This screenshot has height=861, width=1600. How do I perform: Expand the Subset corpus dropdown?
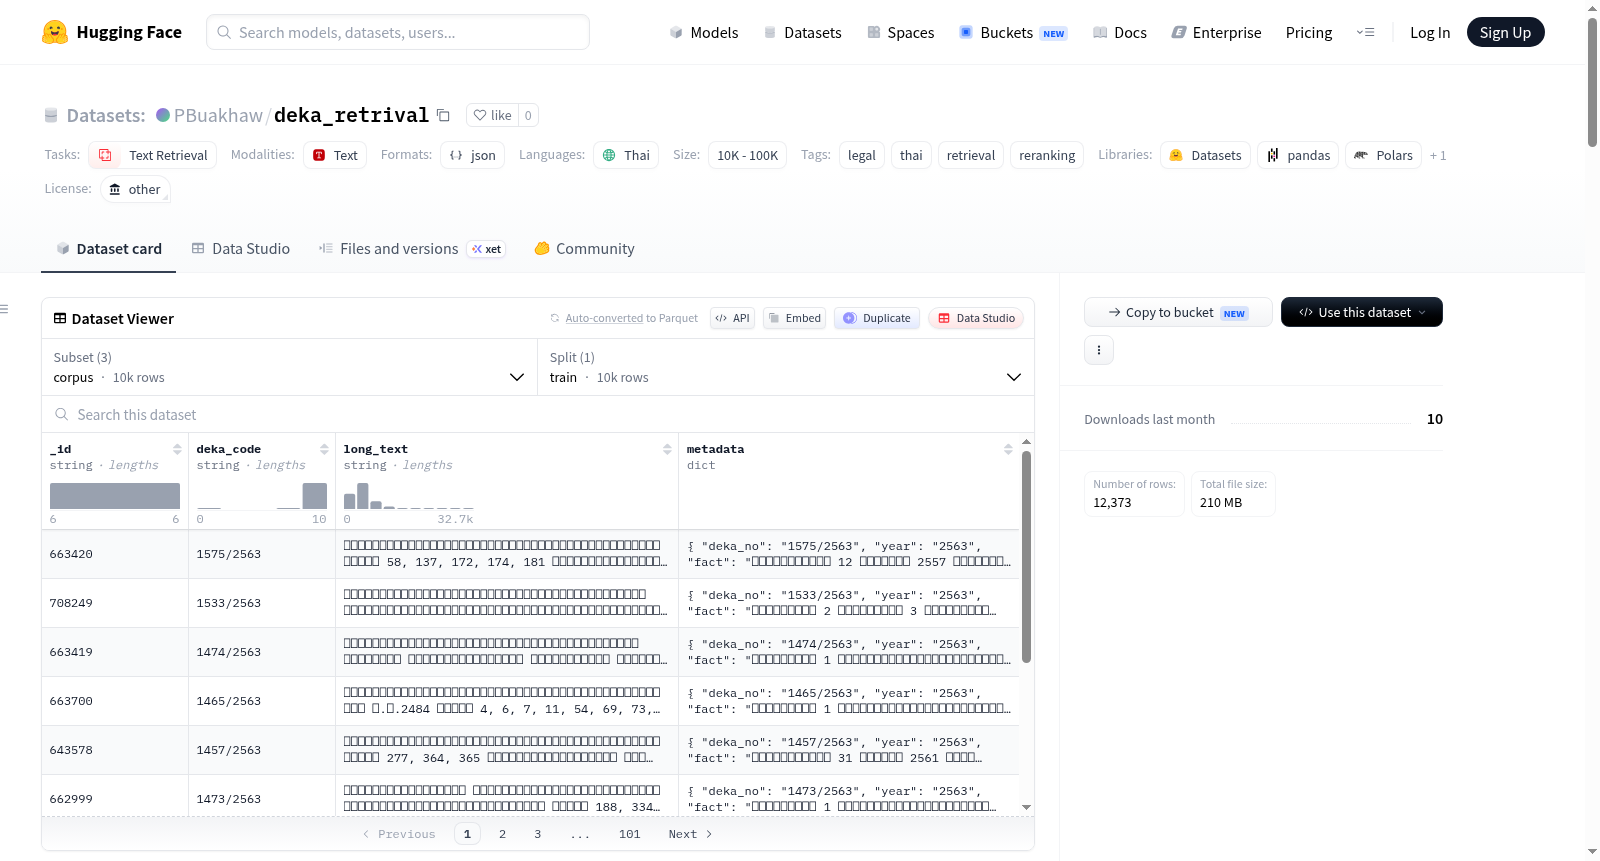coord(289,367)
